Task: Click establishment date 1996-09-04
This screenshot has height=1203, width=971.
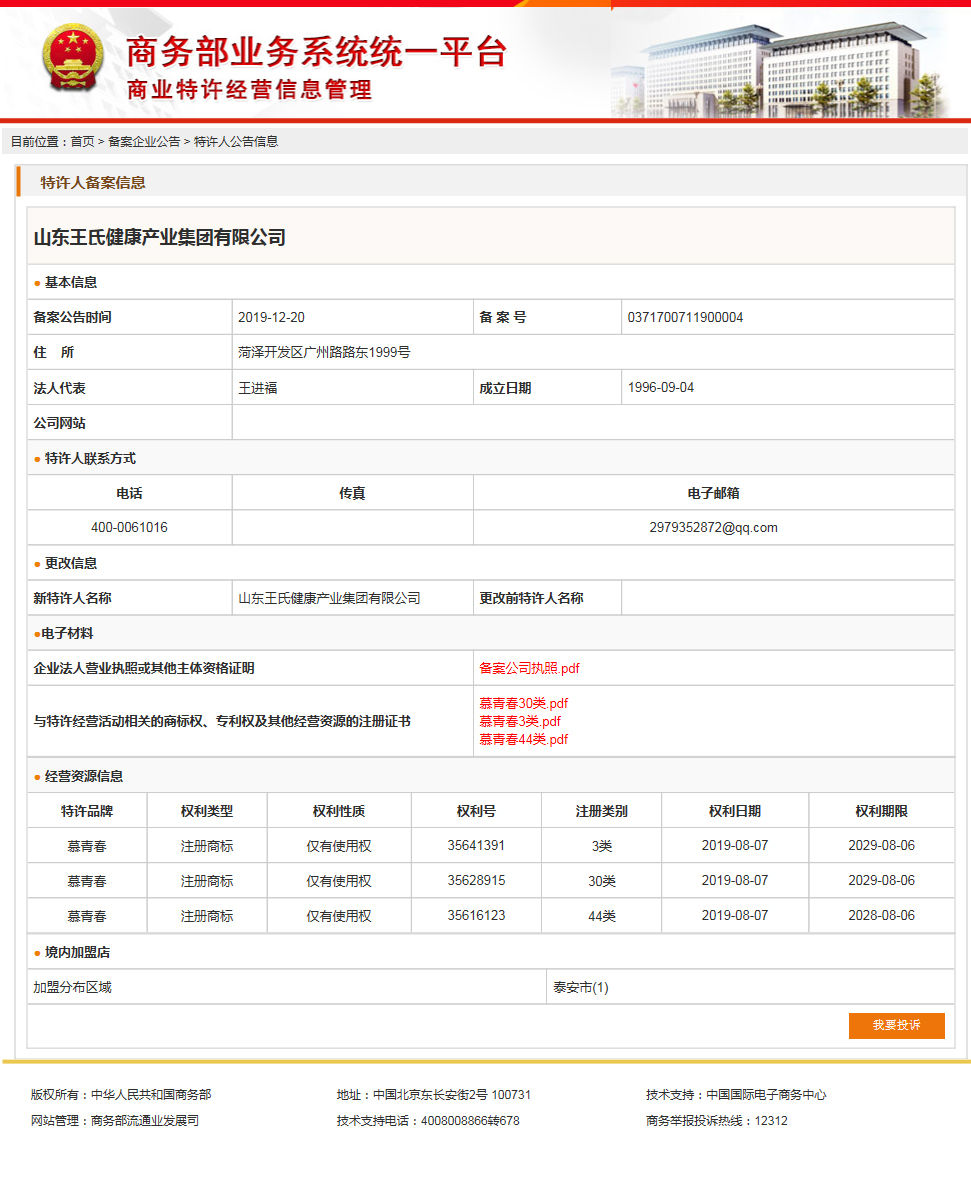Action: [x=660, y=387]
